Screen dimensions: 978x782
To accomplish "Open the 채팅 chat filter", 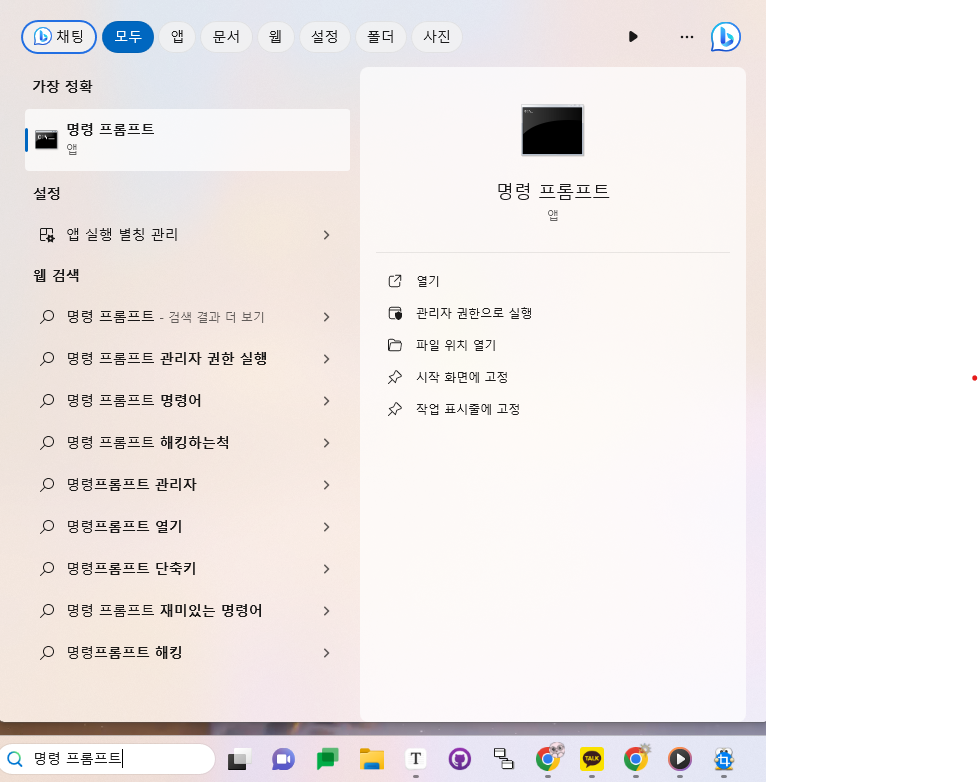I will [59, 37].
